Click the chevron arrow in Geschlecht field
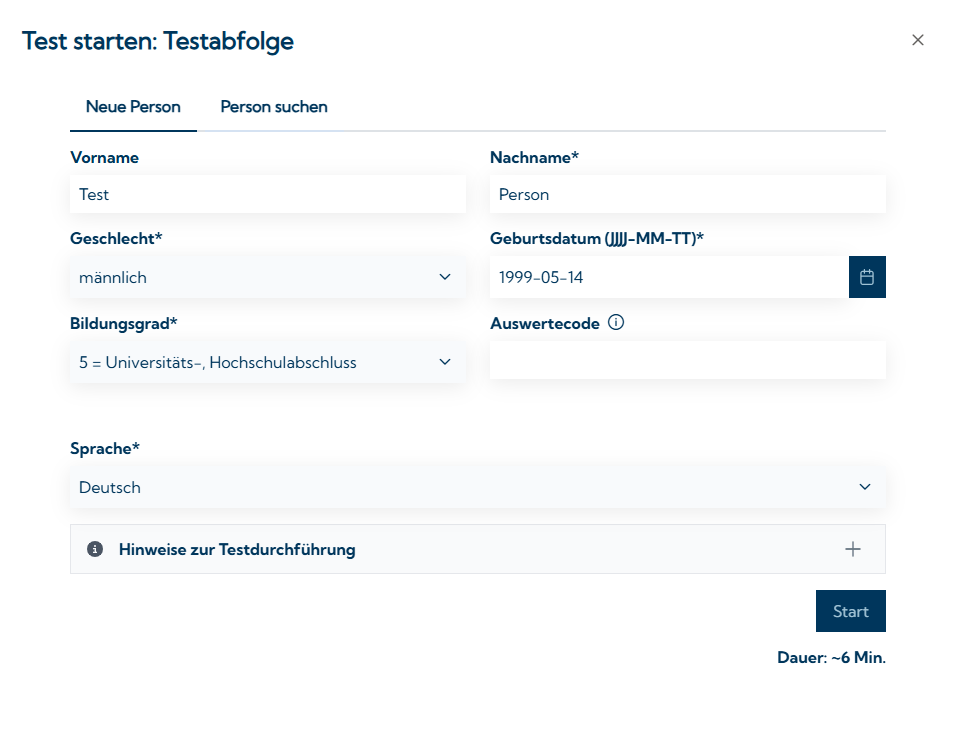Screen dimensions: 957x729 coord(445,277)
